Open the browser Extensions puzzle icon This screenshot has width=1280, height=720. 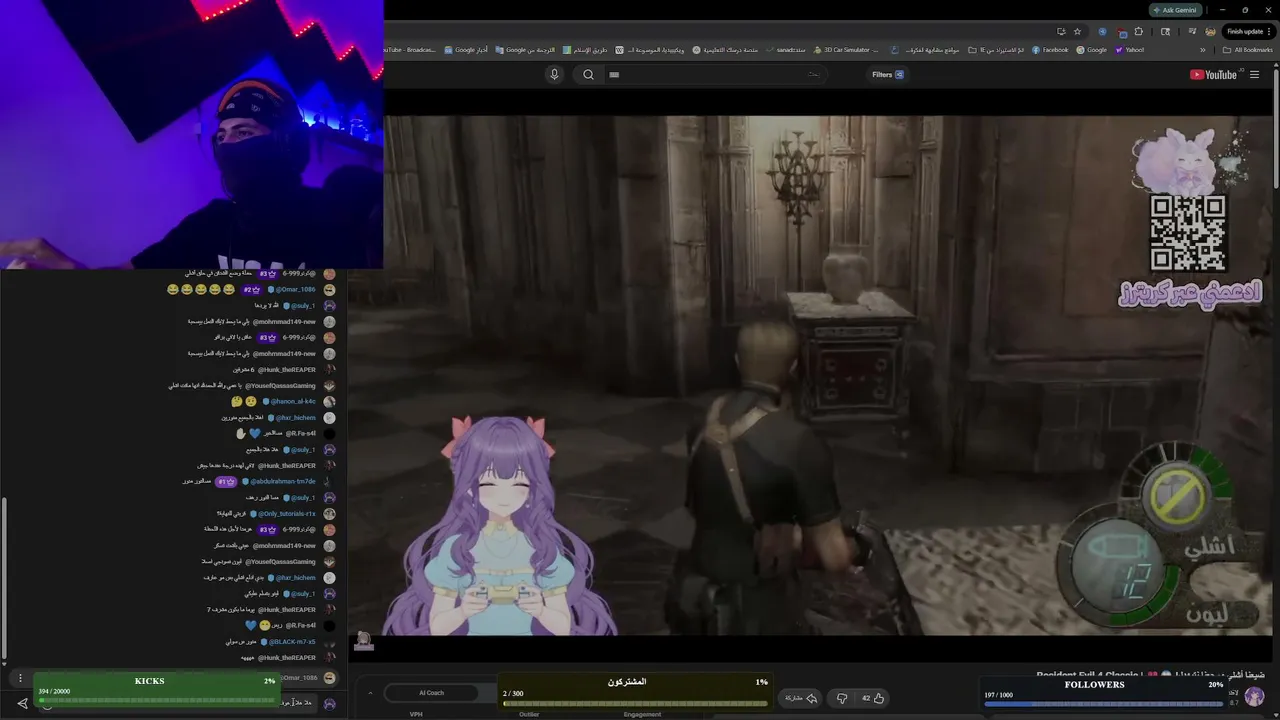(1139, 32)
